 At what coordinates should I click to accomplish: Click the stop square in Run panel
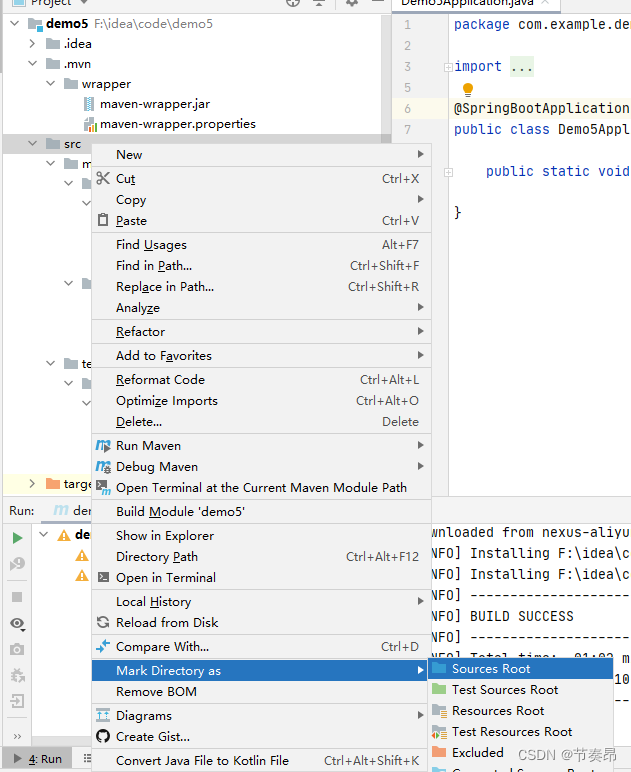click(17, 597)
